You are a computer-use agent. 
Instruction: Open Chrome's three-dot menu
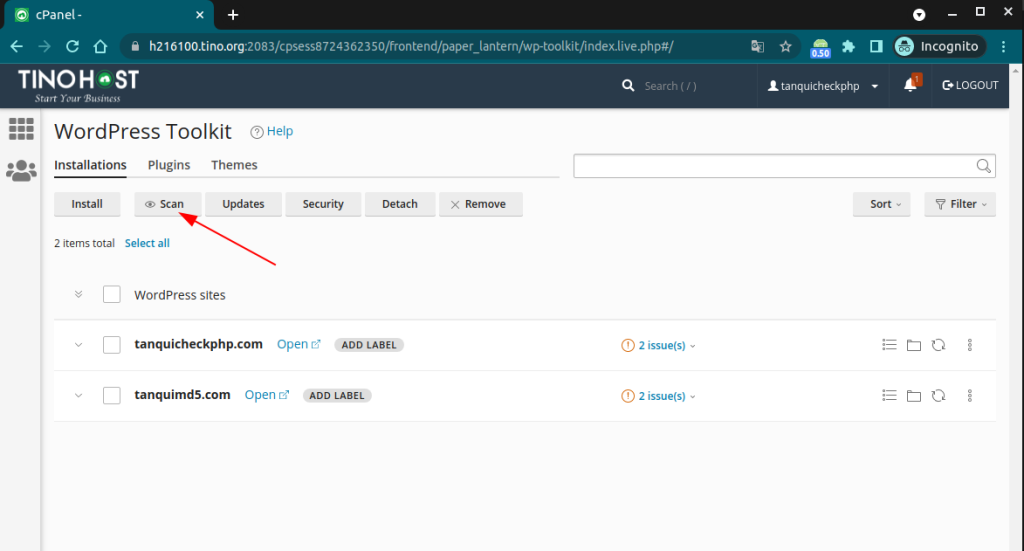1004,46
